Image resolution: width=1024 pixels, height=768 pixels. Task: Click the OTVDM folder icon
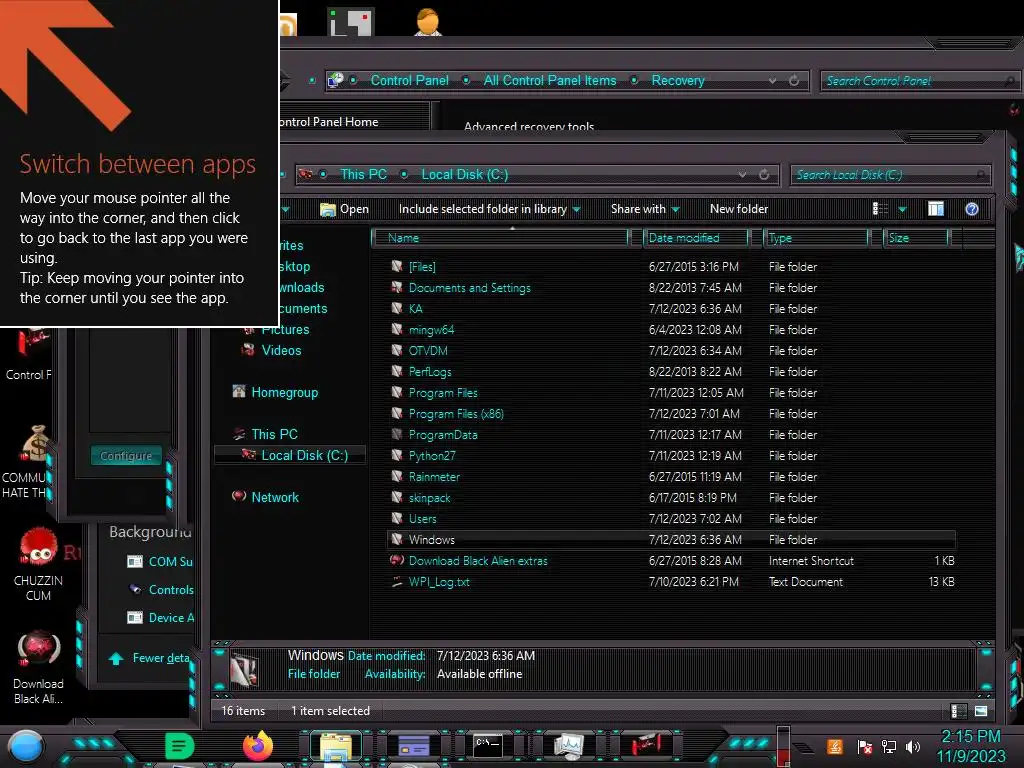(x=396, y=350)
